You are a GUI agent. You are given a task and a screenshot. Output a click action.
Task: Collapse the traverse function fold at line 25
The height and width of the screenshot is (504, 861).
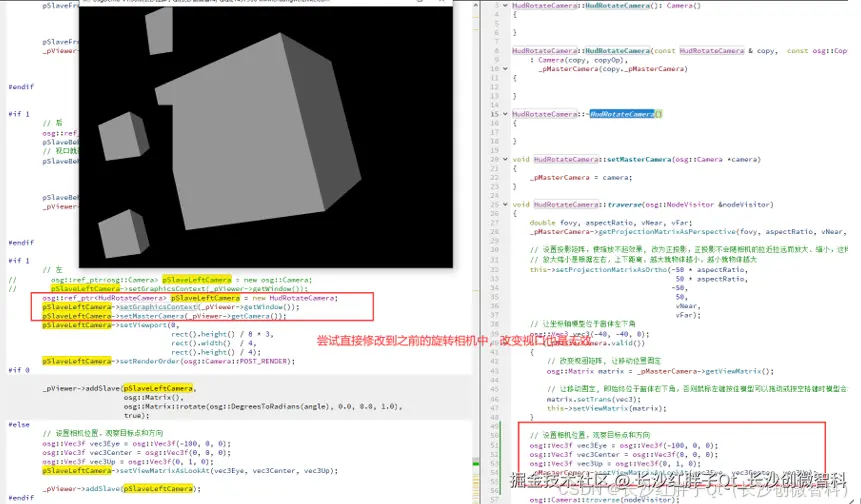coord(505,204)
